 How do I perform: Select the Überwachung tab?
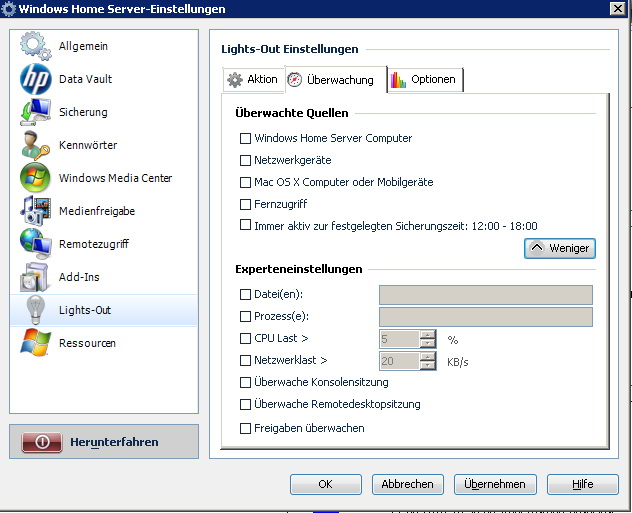[x=336, y=80]
